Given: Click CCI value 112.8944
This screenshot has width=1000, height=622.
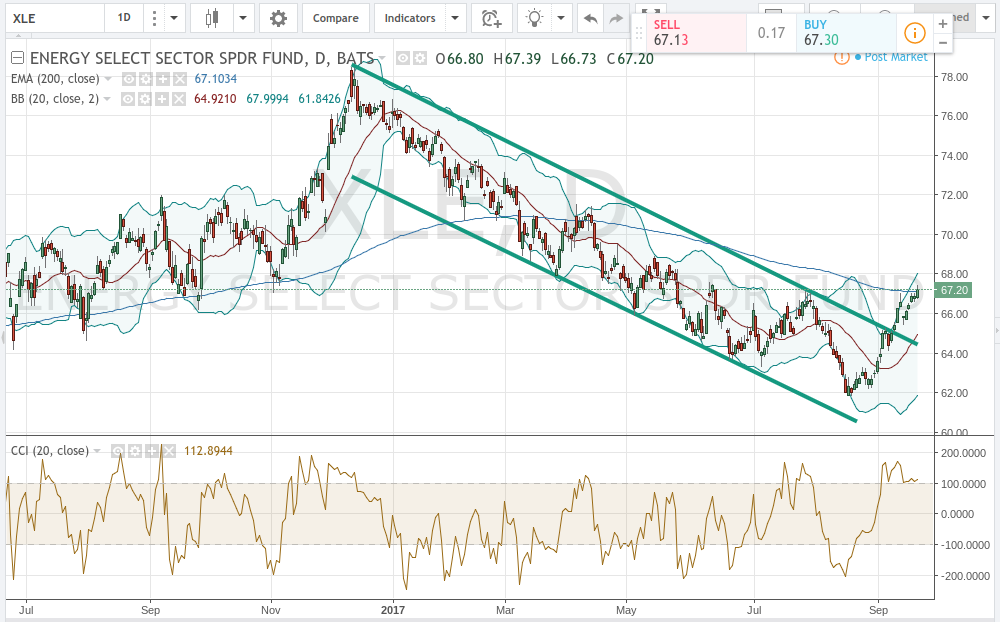Looking at the screenshot, I should coord(208,451).
